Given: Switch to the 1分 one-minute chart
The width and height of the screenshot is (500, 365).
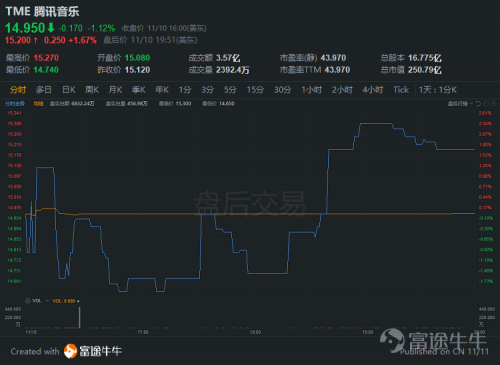Looking at the screenshot, I should pyautogui.click(x=185, y=90).
